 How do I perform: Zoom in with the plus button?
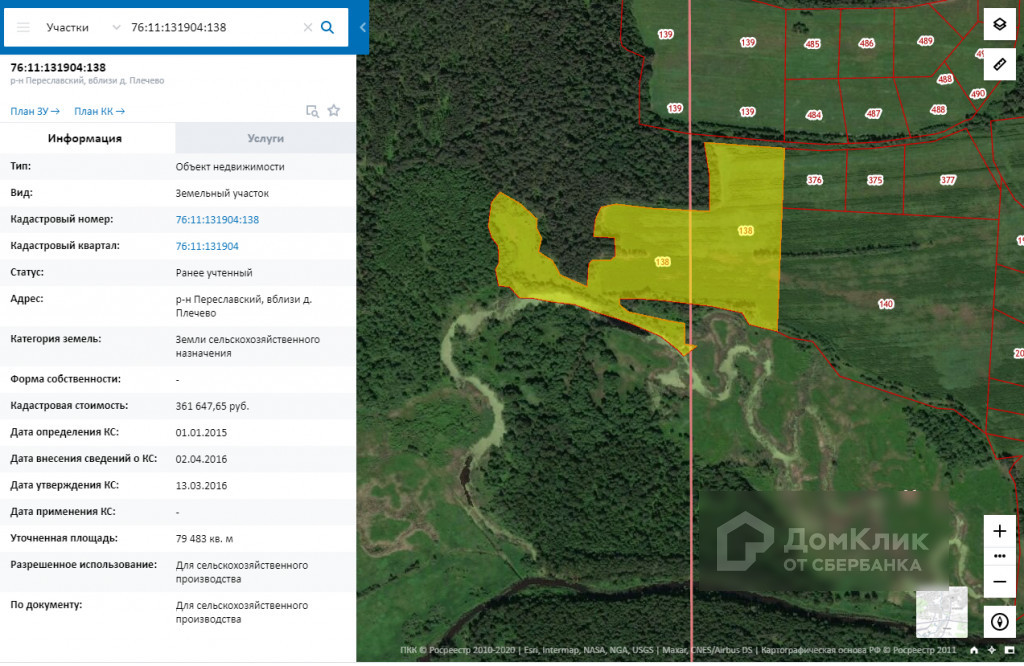(999, 531)
